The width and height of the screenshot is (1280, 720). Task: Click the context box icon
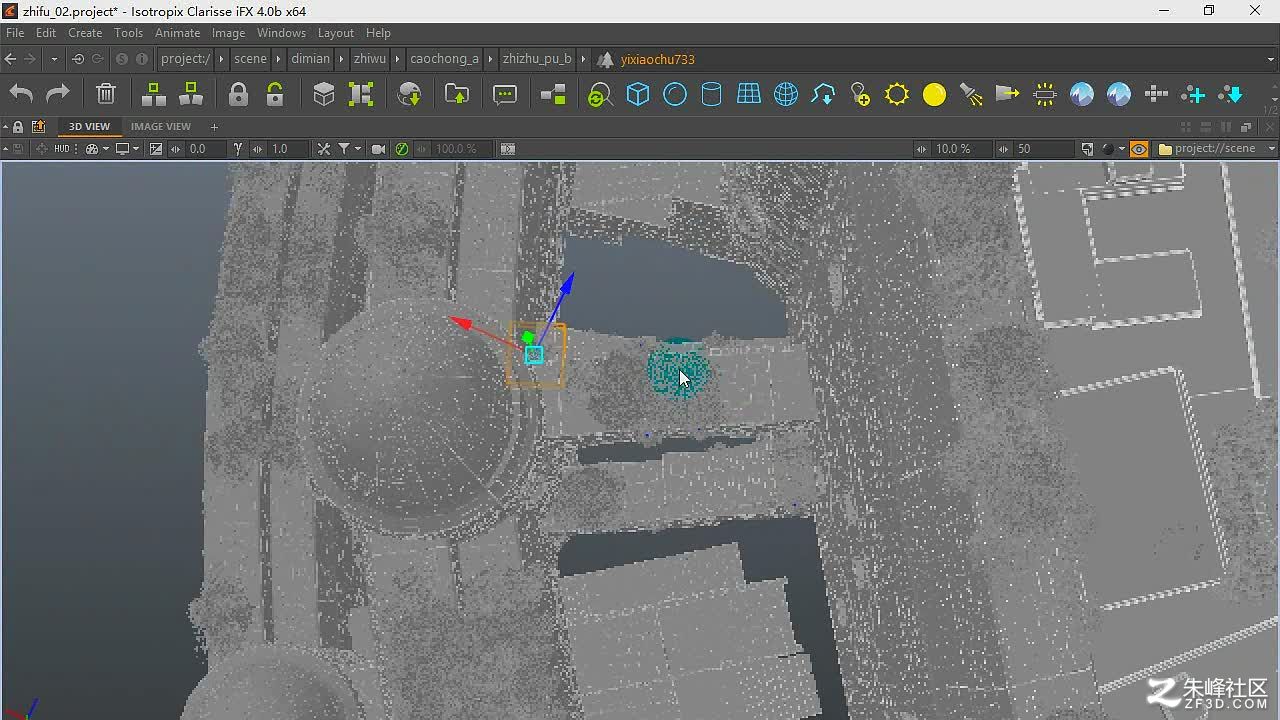click(324, 94)
